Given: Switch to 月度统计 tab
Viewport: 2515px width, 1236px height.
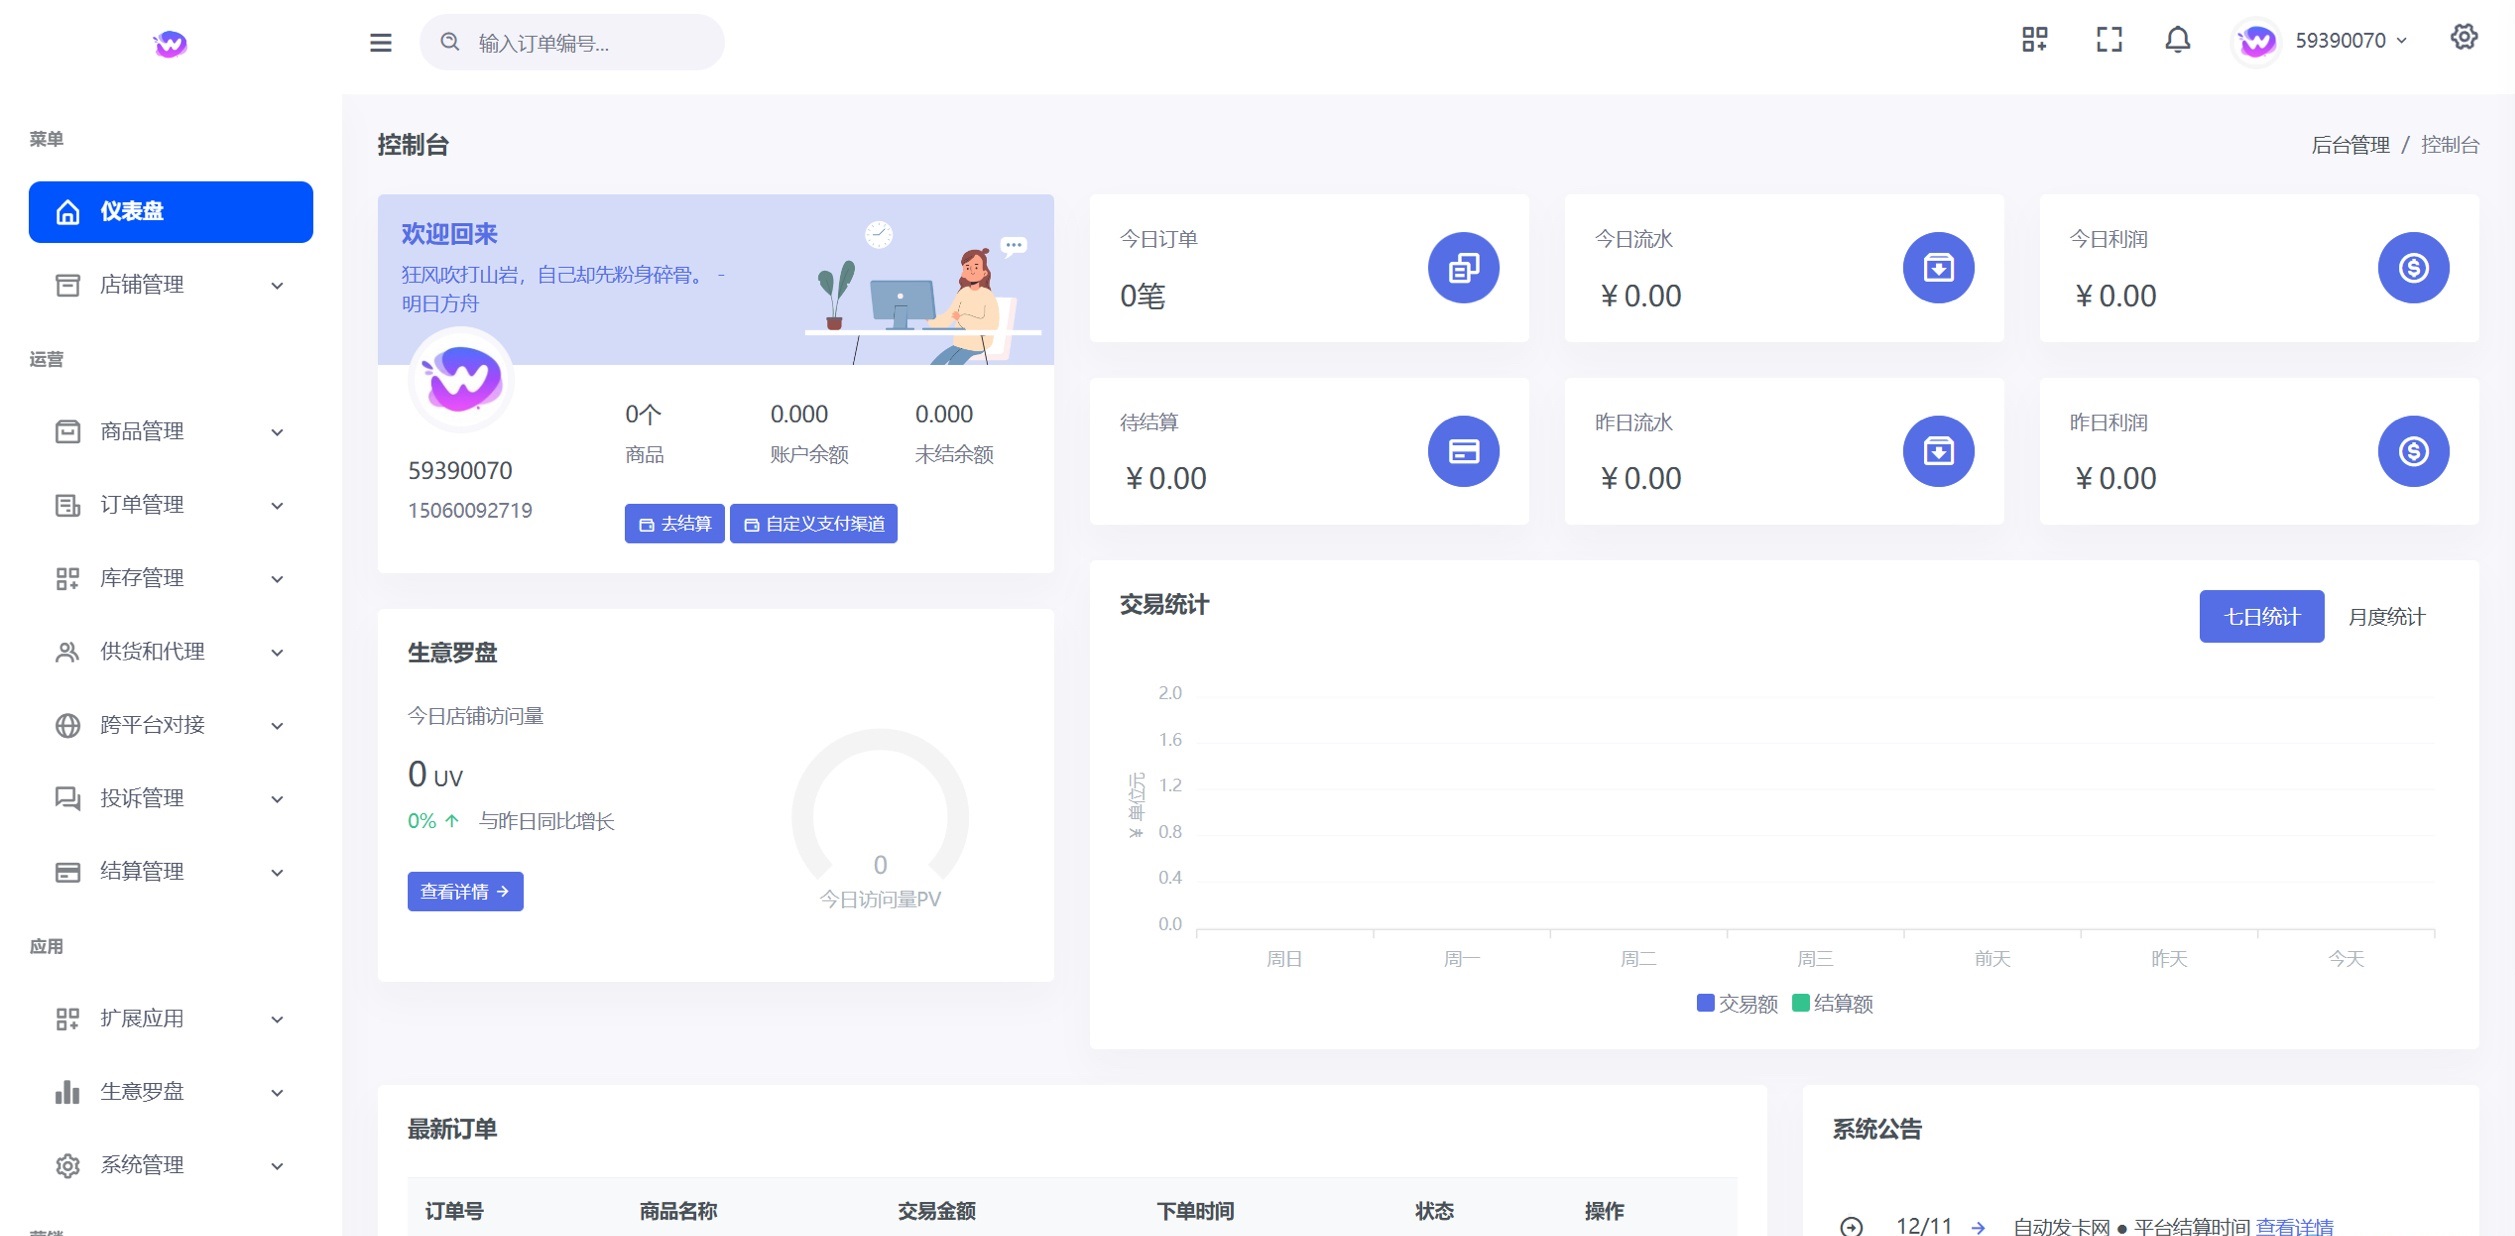Looking at the screenshot, I should point(2386,617).
